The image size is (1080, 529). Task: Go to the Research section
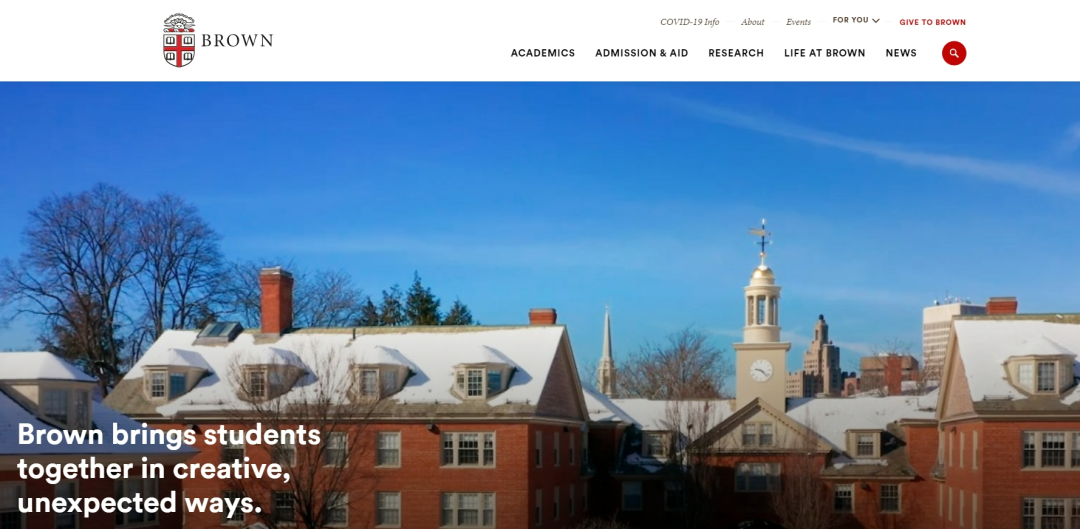click(736, 53)
